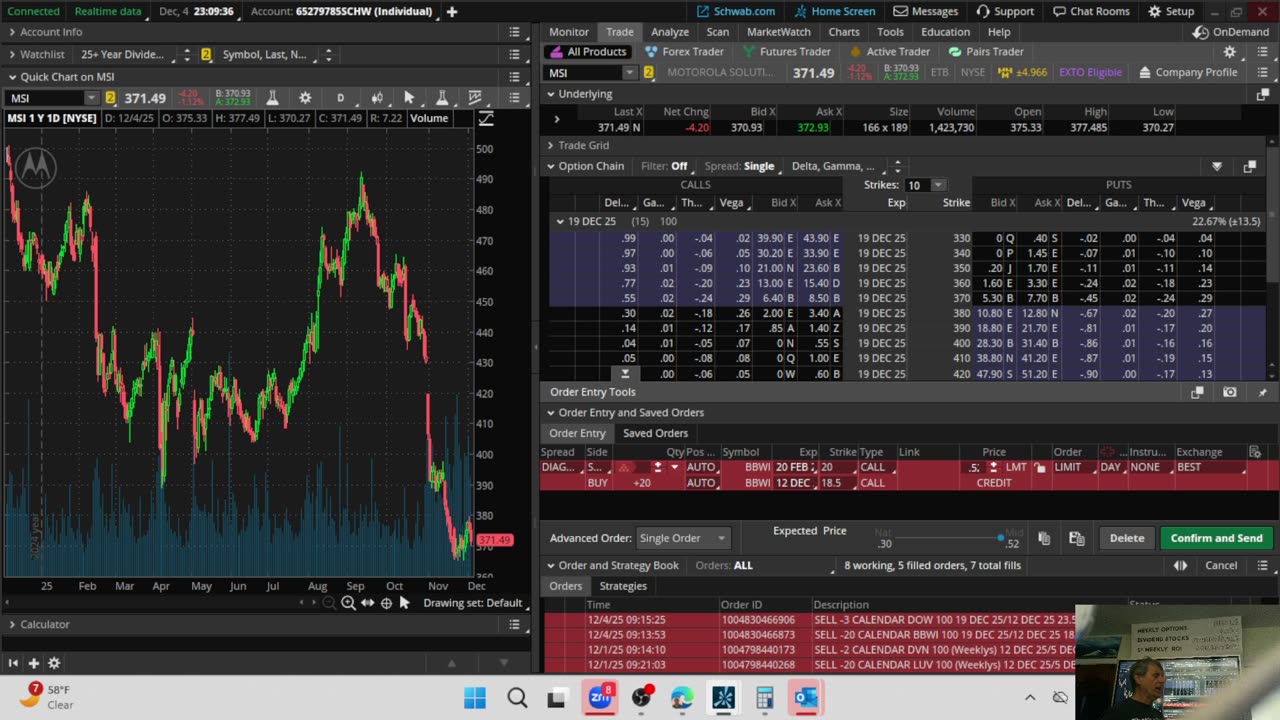Collapse the left sidebar arrow icon

[13, 663]
